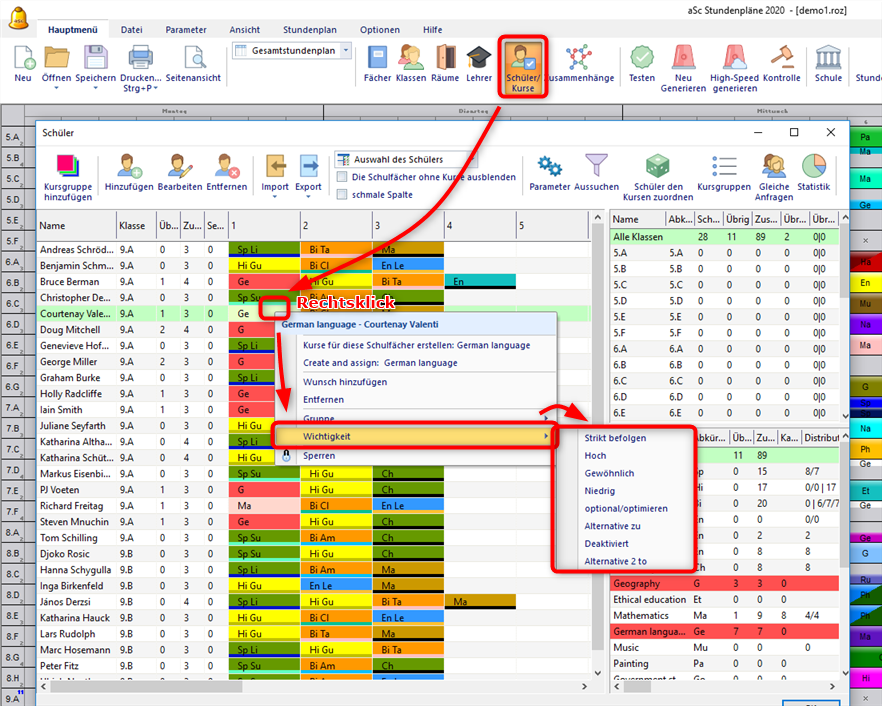Open the Gesamtstundenplan dropdown
The height and width of the screenshot is (706, 882).
tap(346, 51)
